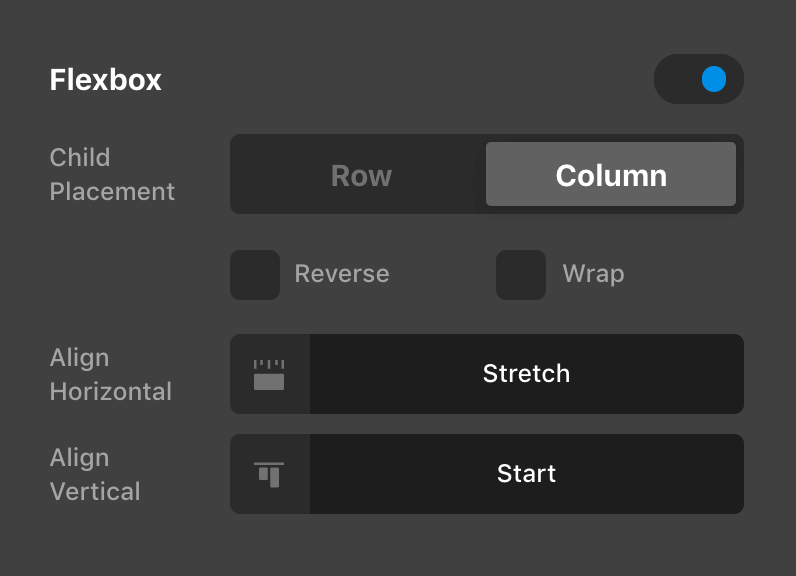Open the Stretch dropdown for horizontal alignment
Screen dimensions: 796x576
(x=526, y=374)
